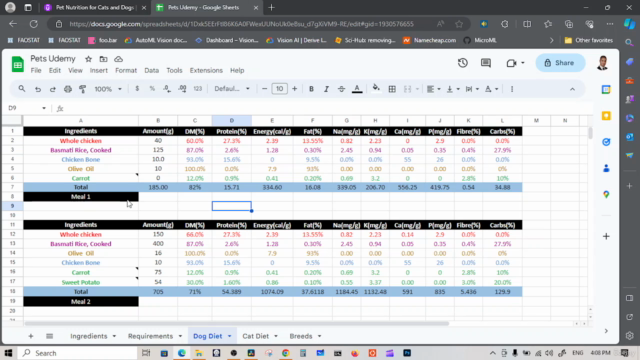Toggle strikethrough formatting
The image size is (640, 360).
pos(341,89)
